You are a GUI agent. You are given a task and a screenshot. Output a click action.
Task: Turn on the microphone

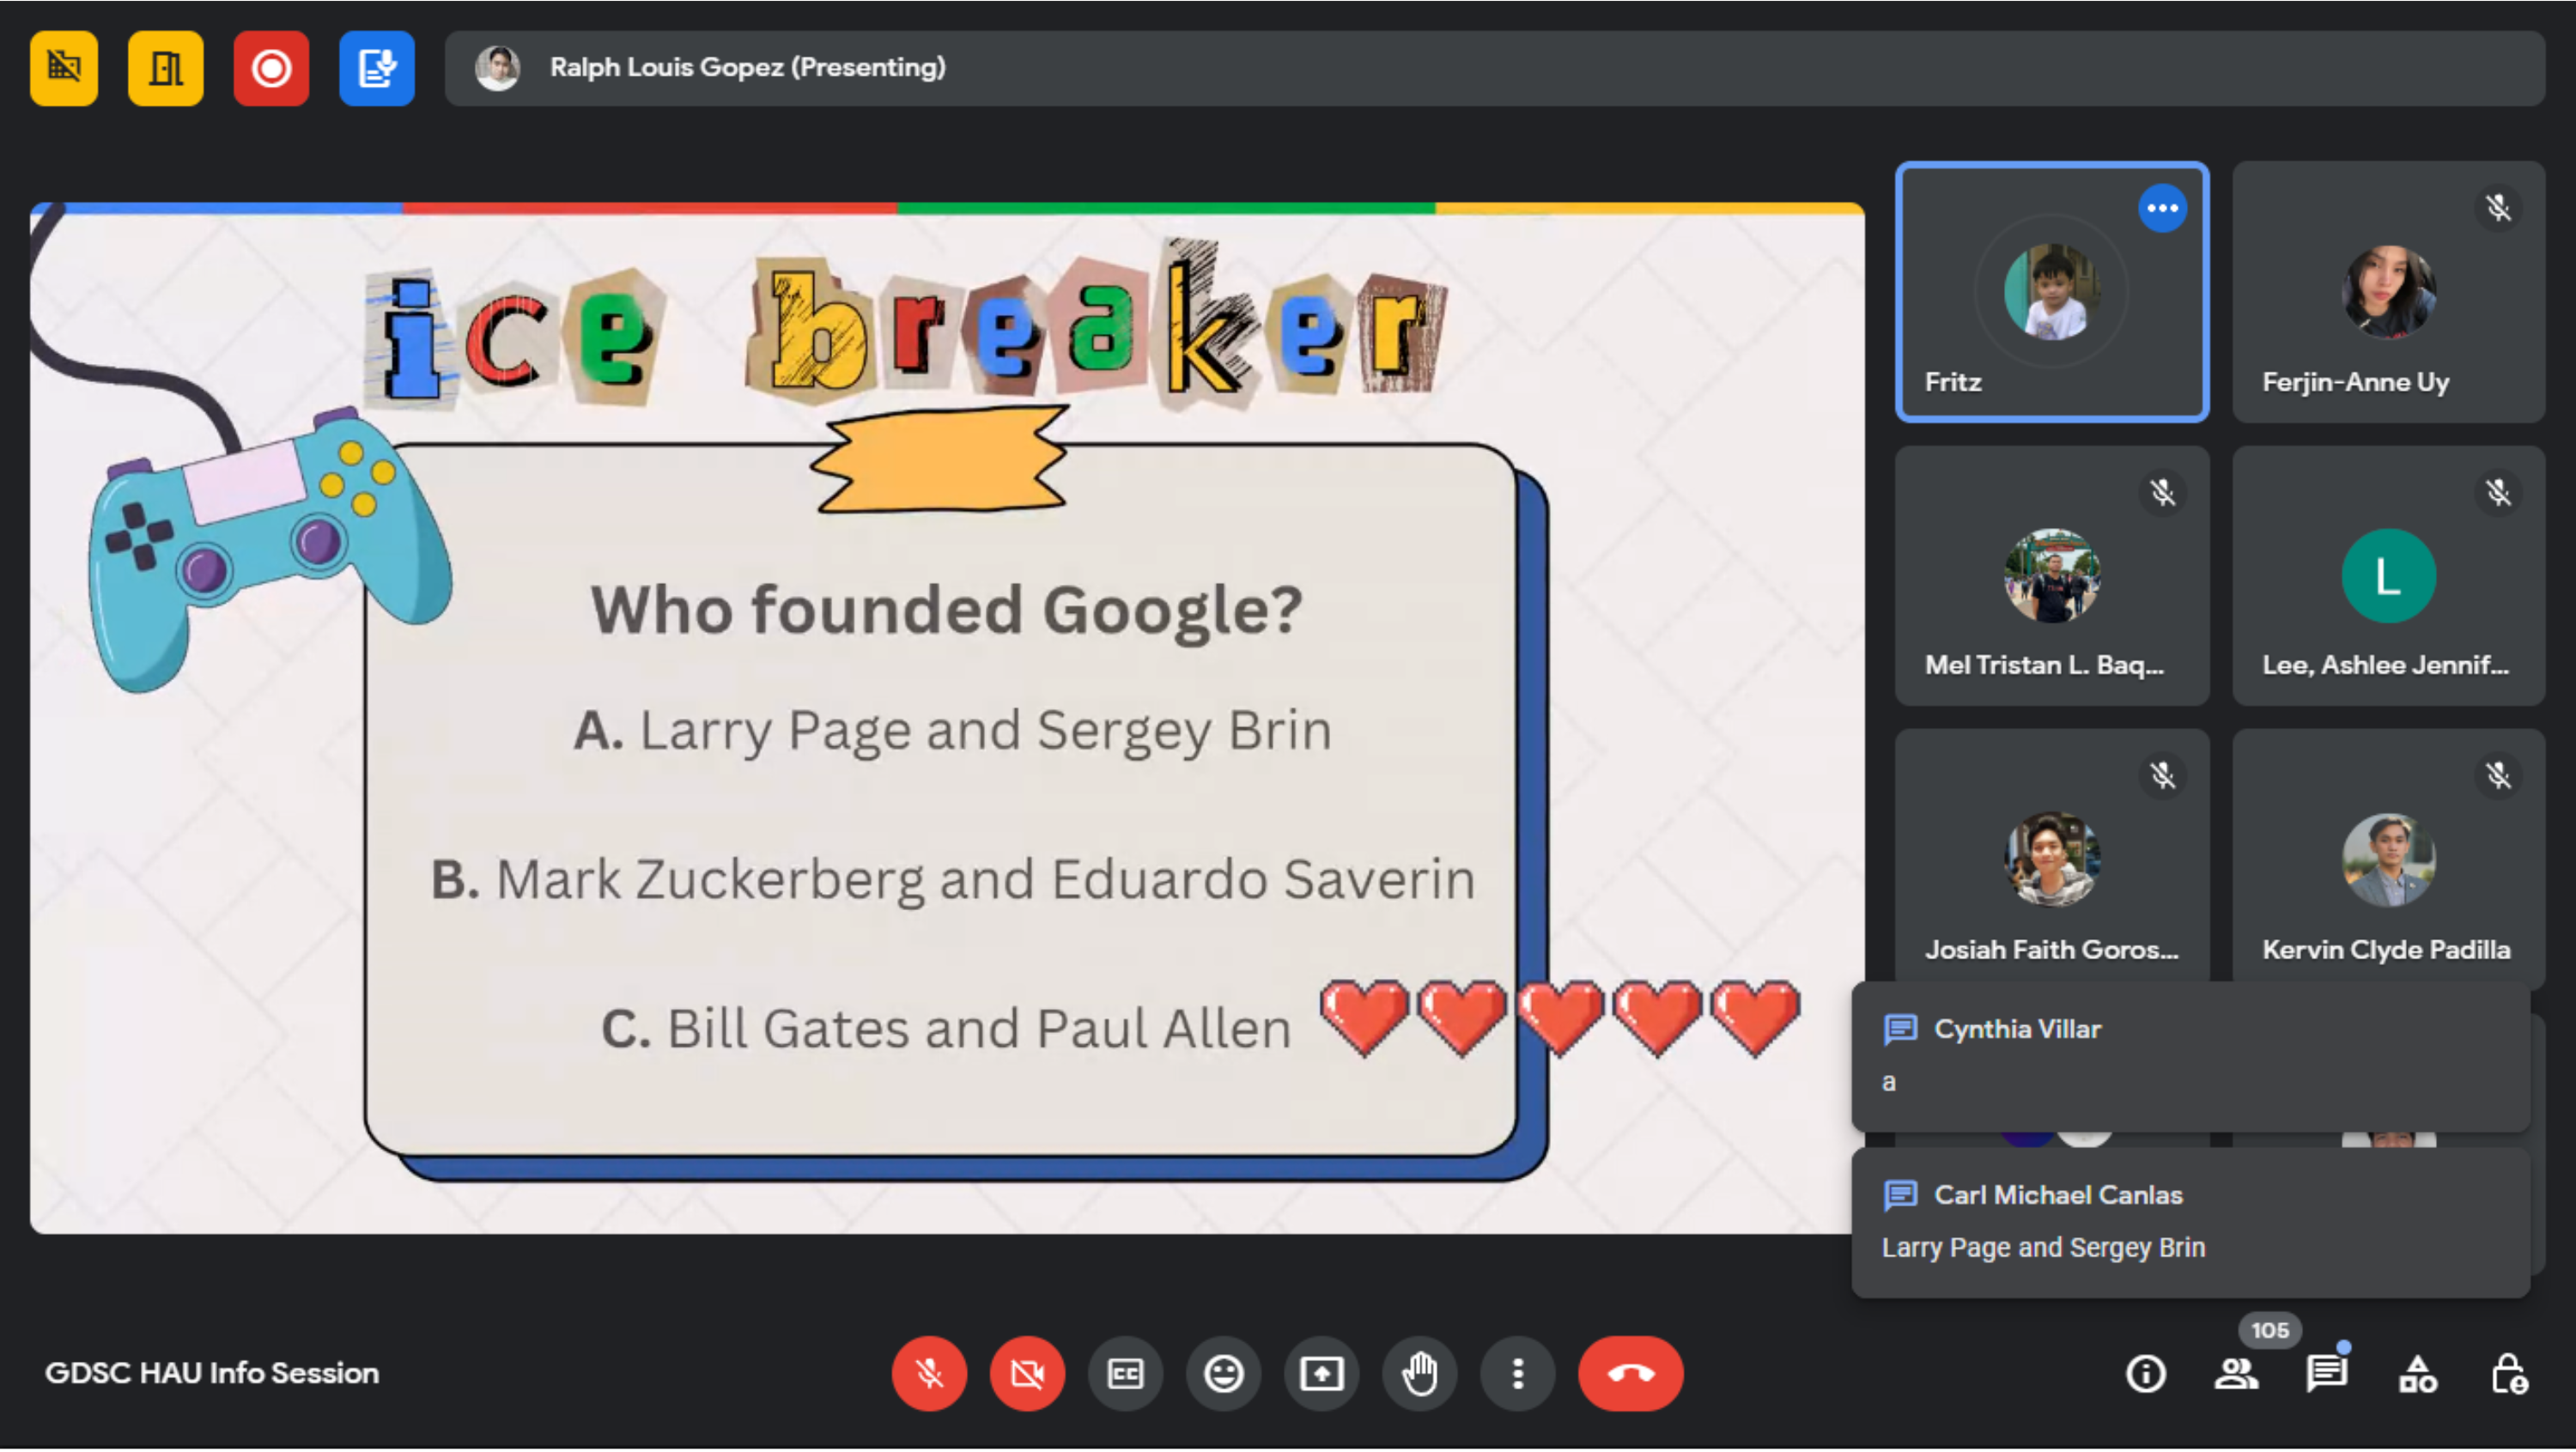[929, 1374]
